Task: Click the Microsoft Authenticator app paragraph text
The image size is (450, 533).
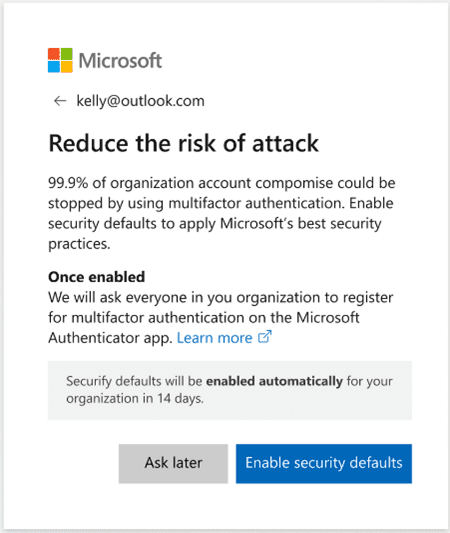Action: [221, 317]
